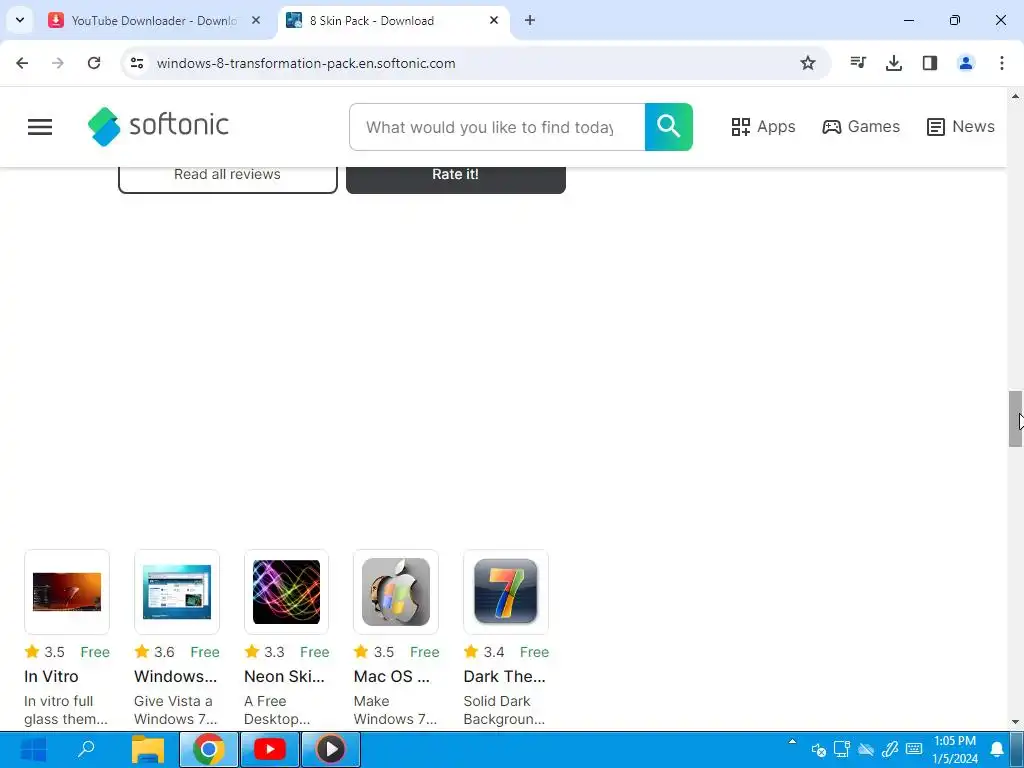
Task: Go back to the previous page
Action: (x=22, y=63)
